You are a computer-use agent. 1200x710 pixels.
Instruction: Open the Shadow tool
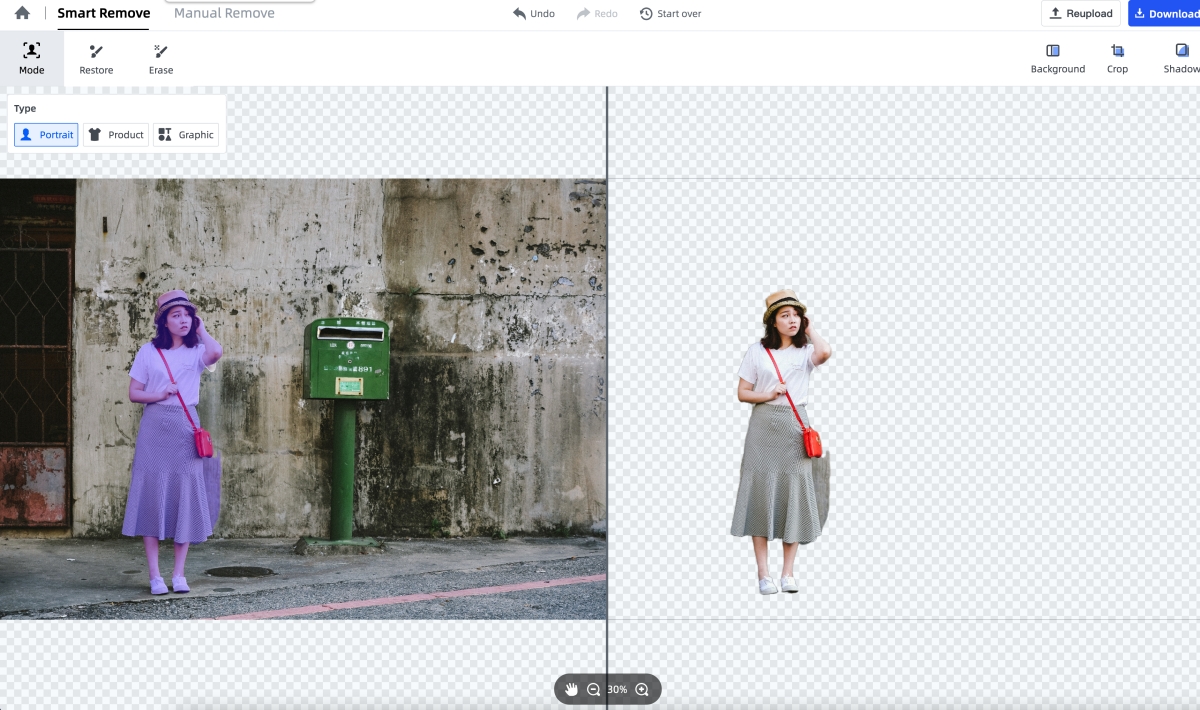pos(1181,58)
